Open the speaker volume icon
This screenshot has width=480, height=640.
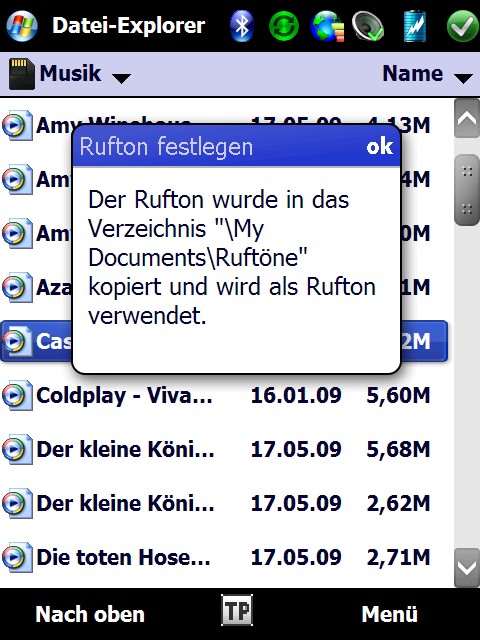pos(369,26)
